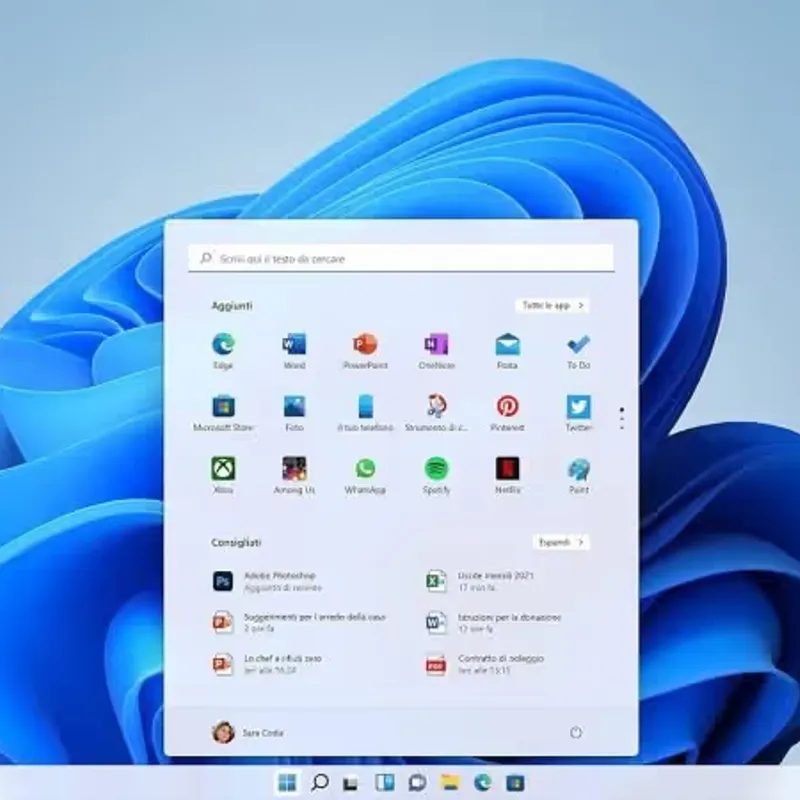Open the Twitter app

click(x=579, y=412)
